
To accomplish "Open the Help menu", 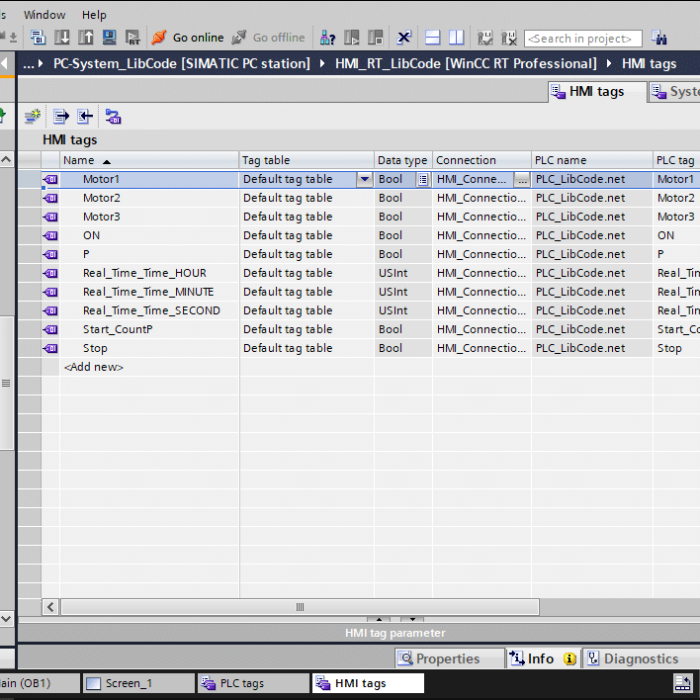I will [94, 15].
